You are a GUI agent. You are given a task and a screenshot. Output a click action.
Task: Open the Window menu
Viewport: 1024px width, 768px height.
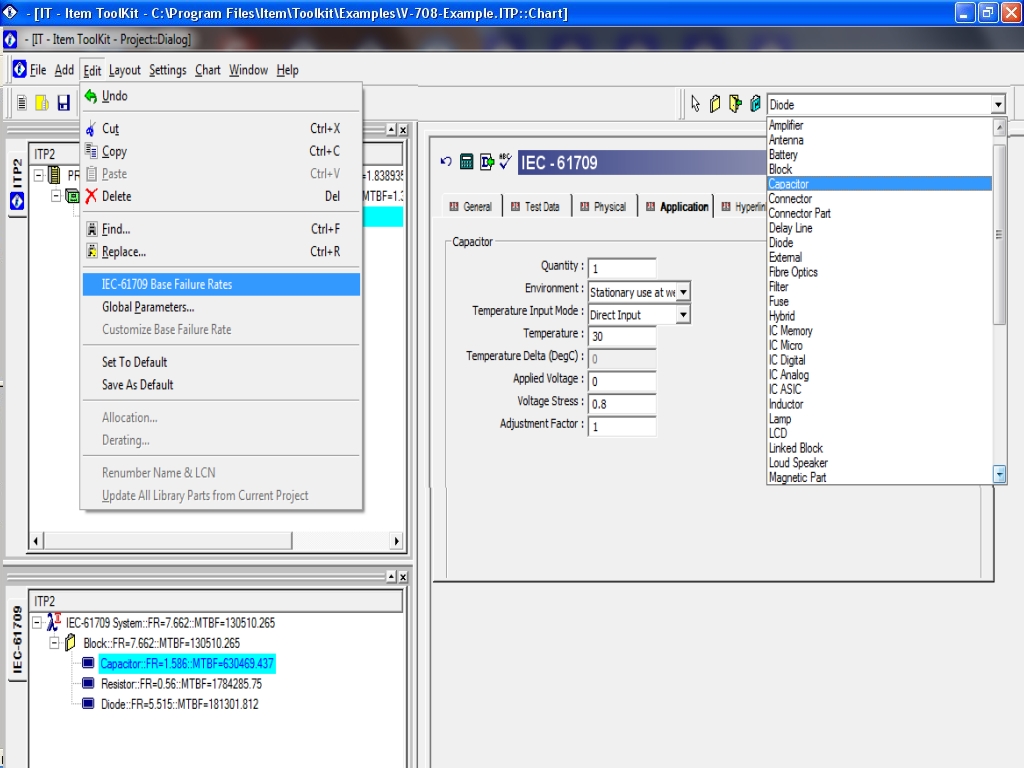(248, 70)
